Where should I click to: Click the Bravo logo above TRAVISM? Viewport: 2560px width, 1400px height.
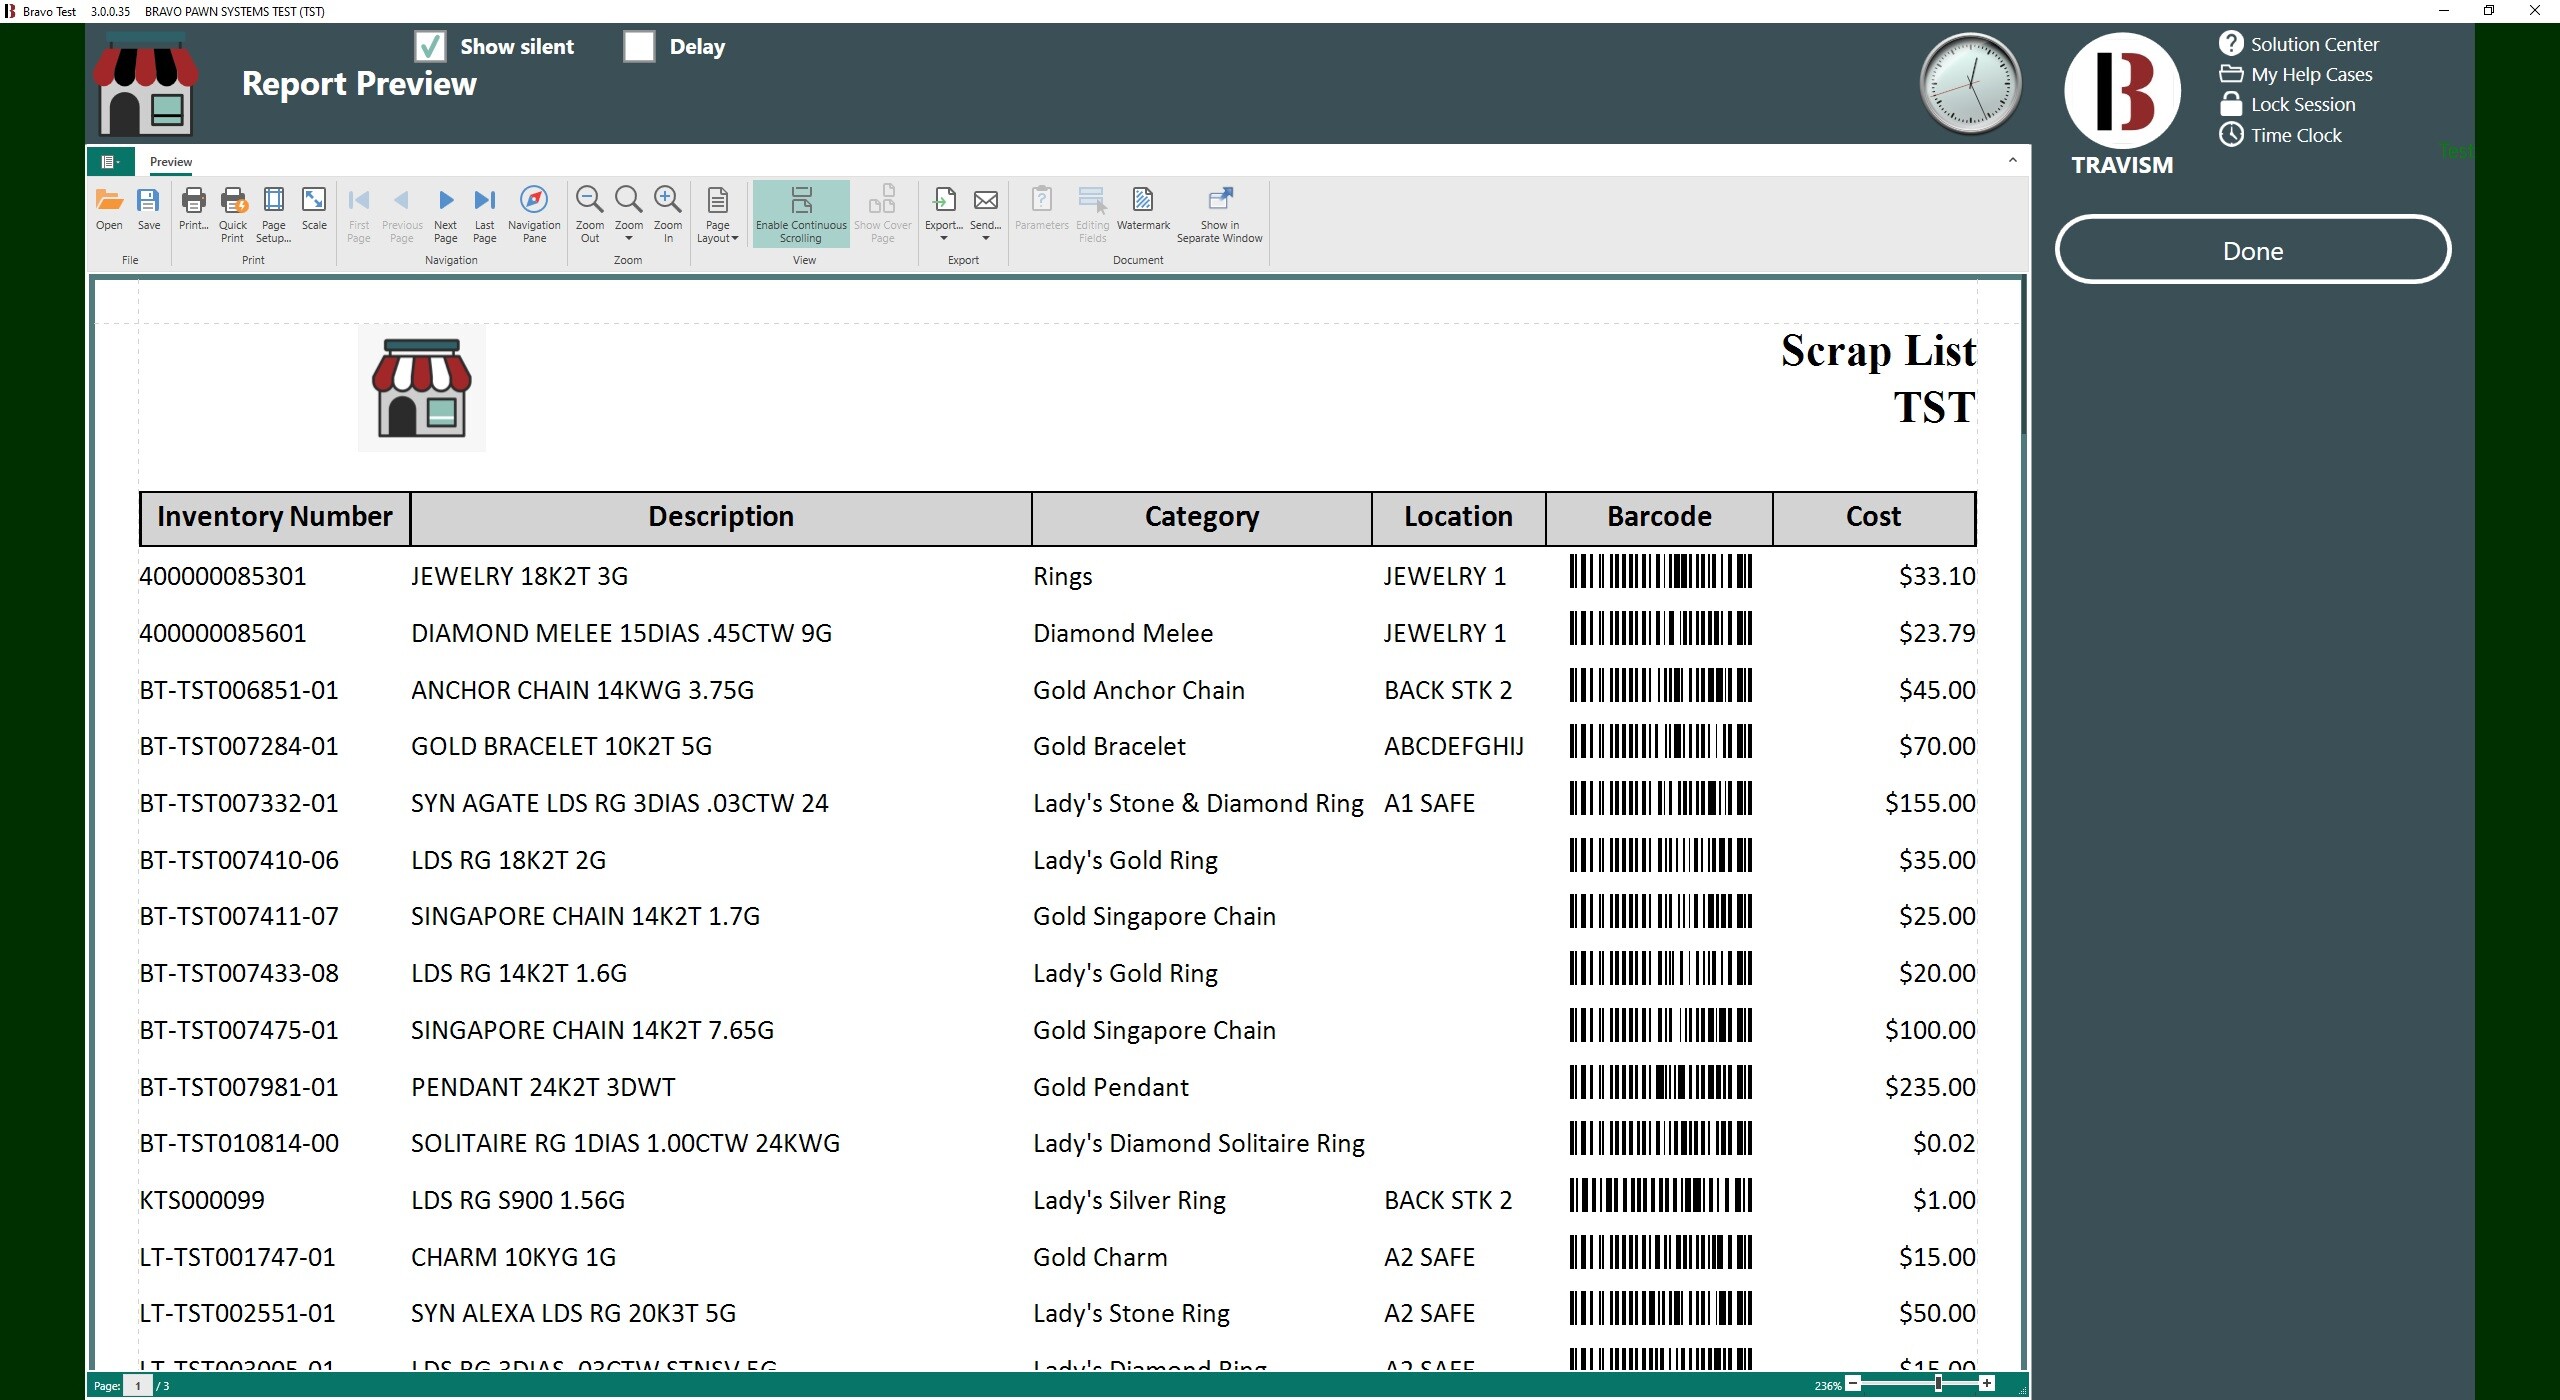click(x=2122, y=90)
